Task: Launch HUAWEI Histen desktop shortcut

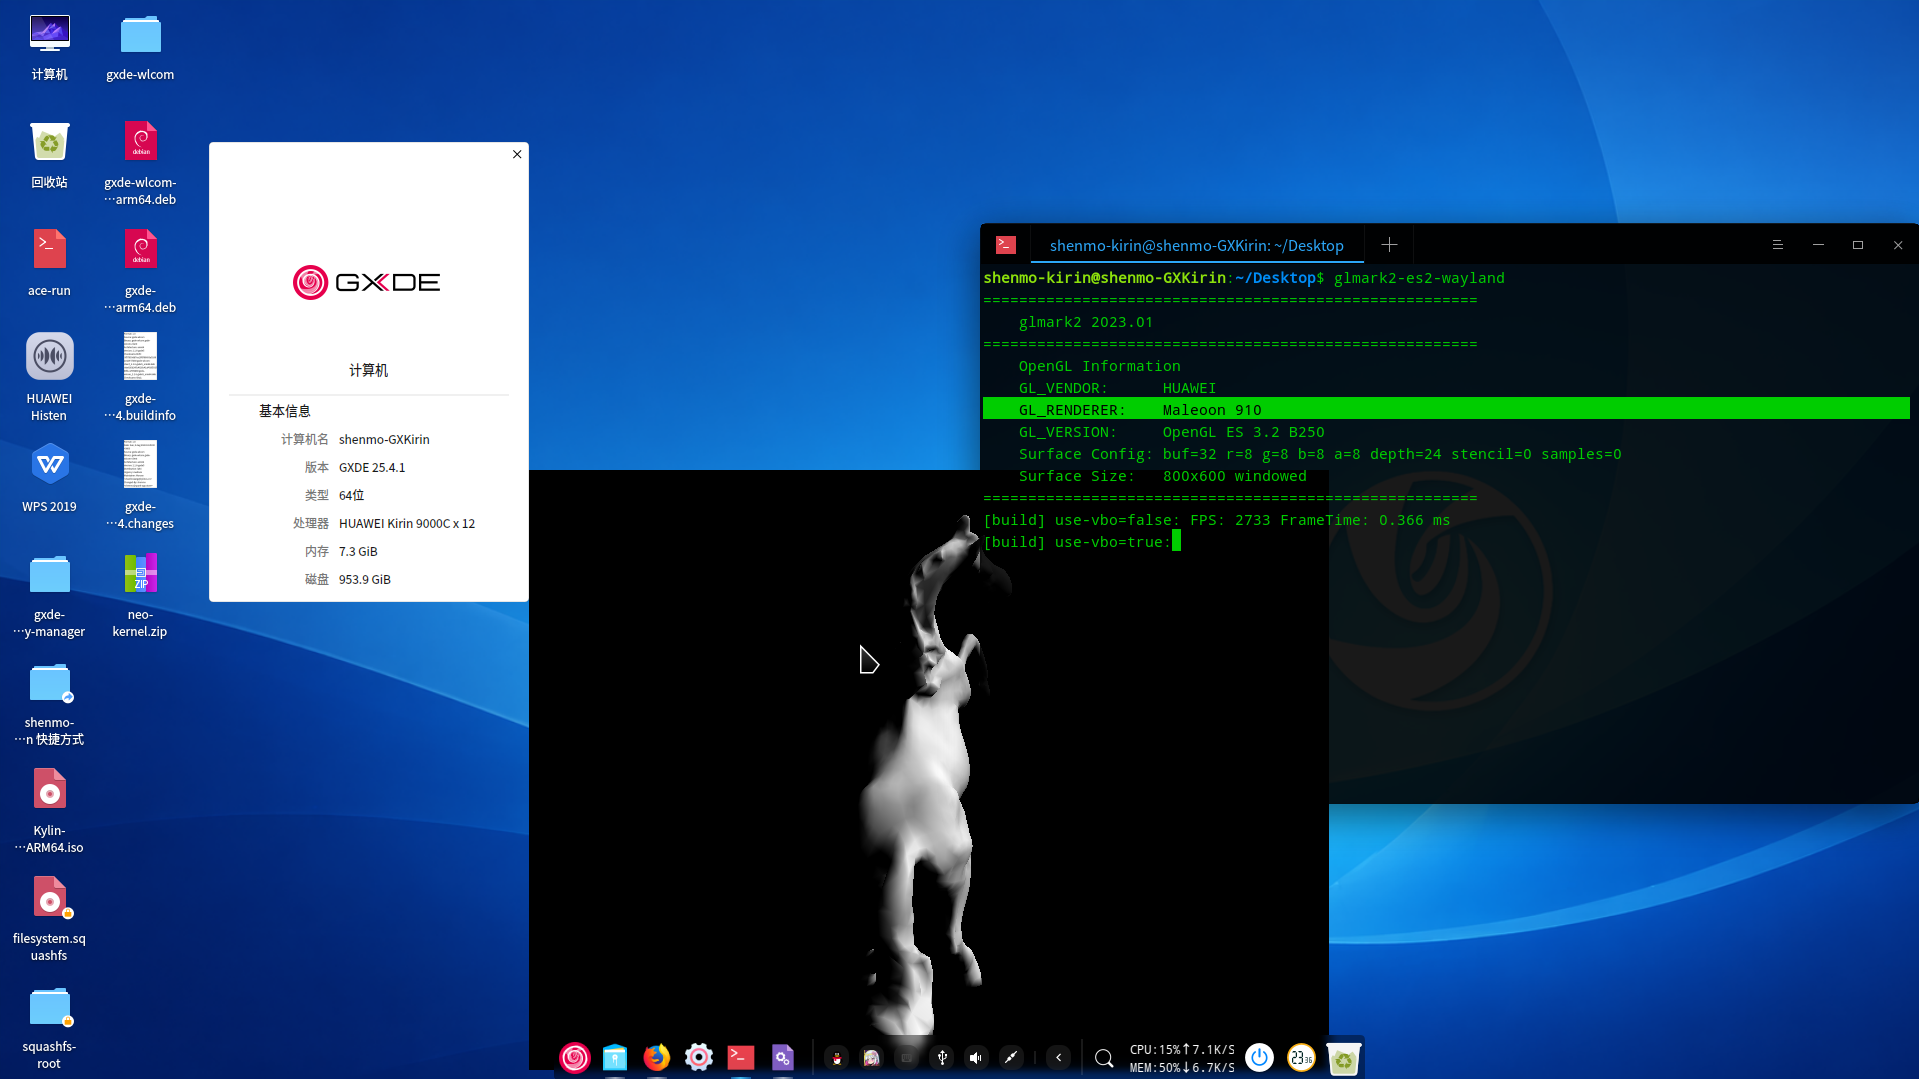Action: (x=49, y=377)
